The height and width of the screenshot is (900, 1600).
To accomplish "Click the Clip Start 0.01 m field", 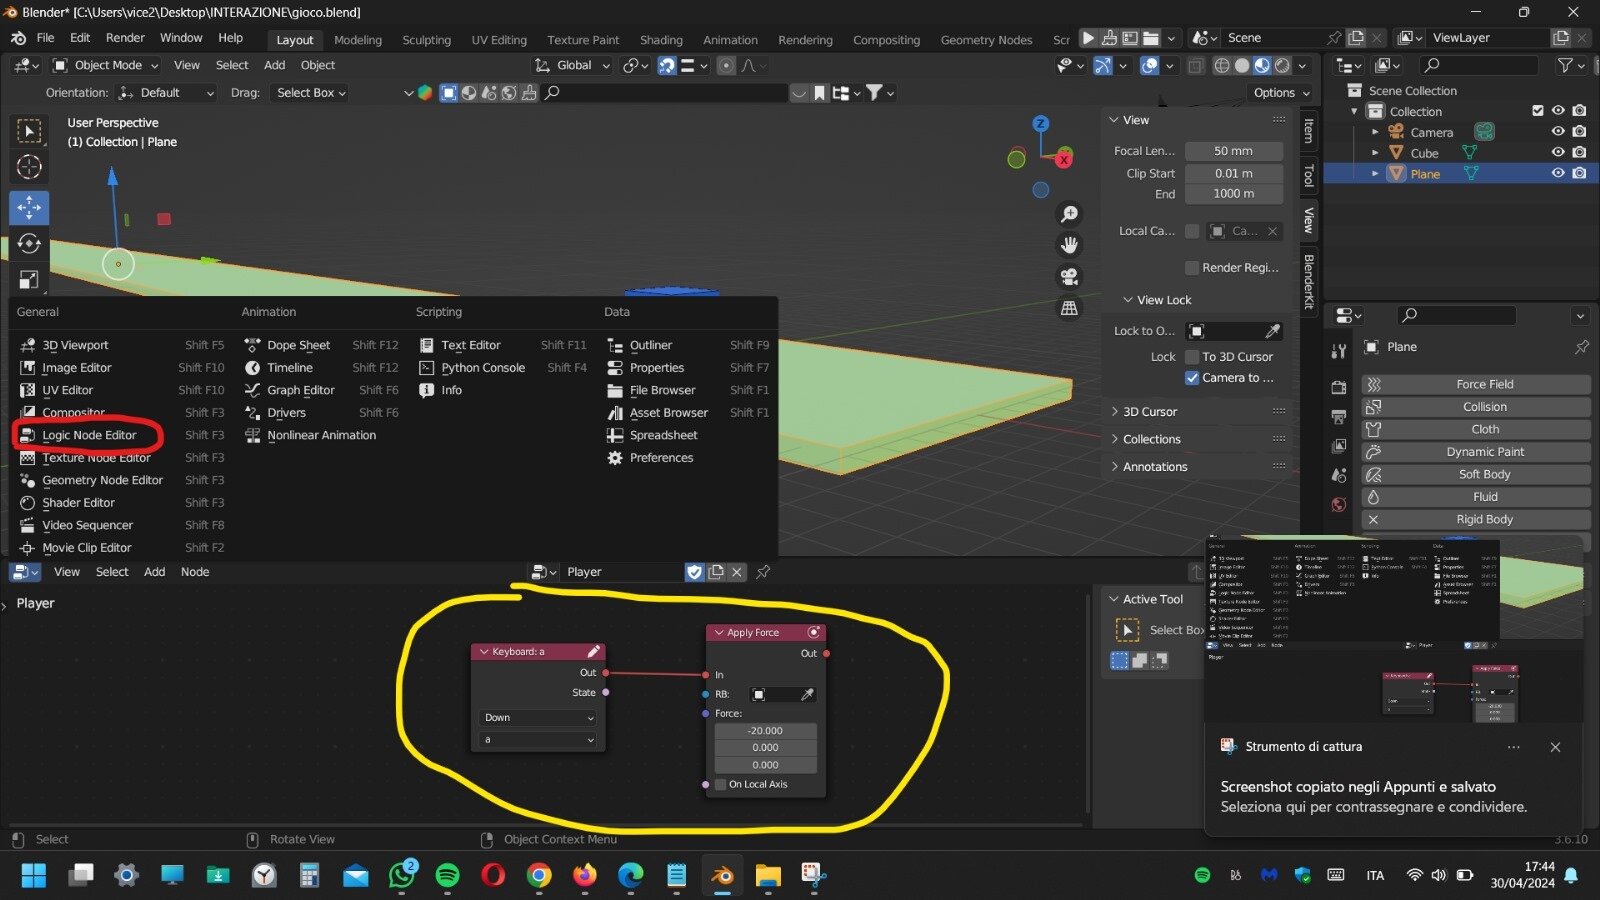I will point(1233,174).
